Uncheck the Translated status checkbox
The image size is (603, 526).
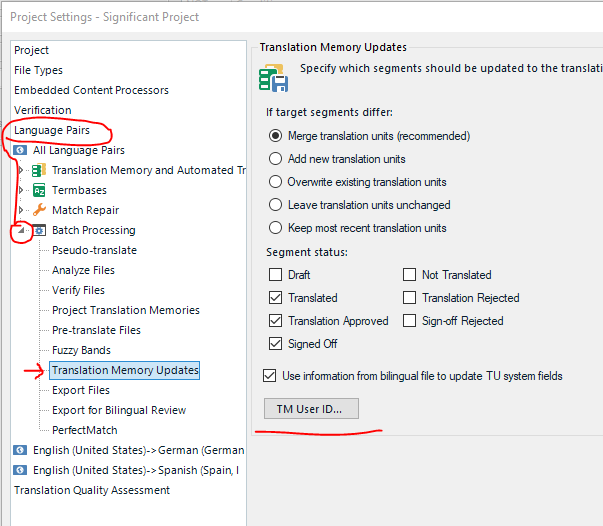click(x=275, y=298)
